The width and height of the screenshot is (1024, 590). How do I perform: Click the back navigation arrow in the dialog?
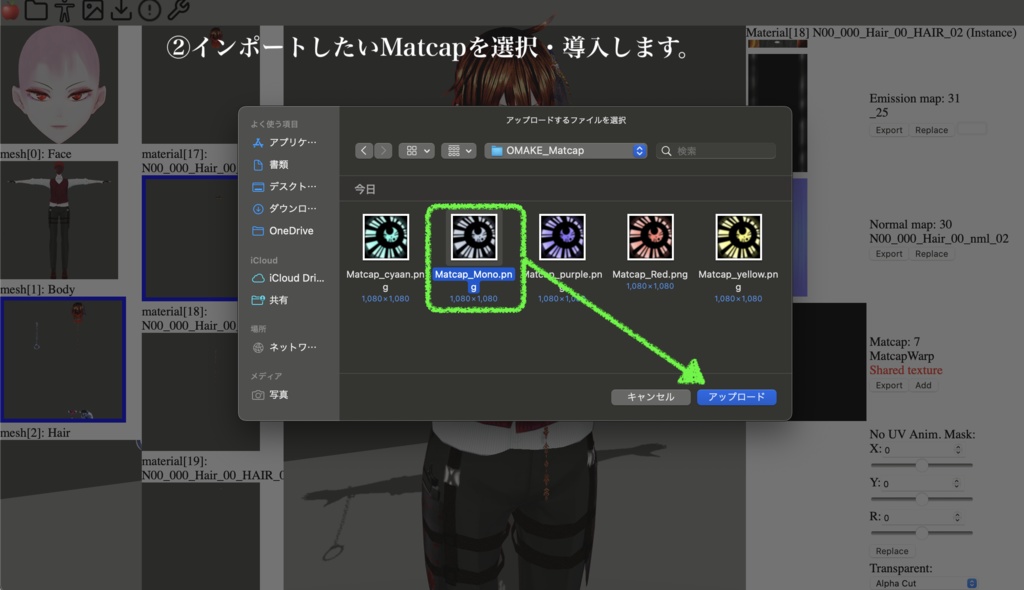[363, 150]
